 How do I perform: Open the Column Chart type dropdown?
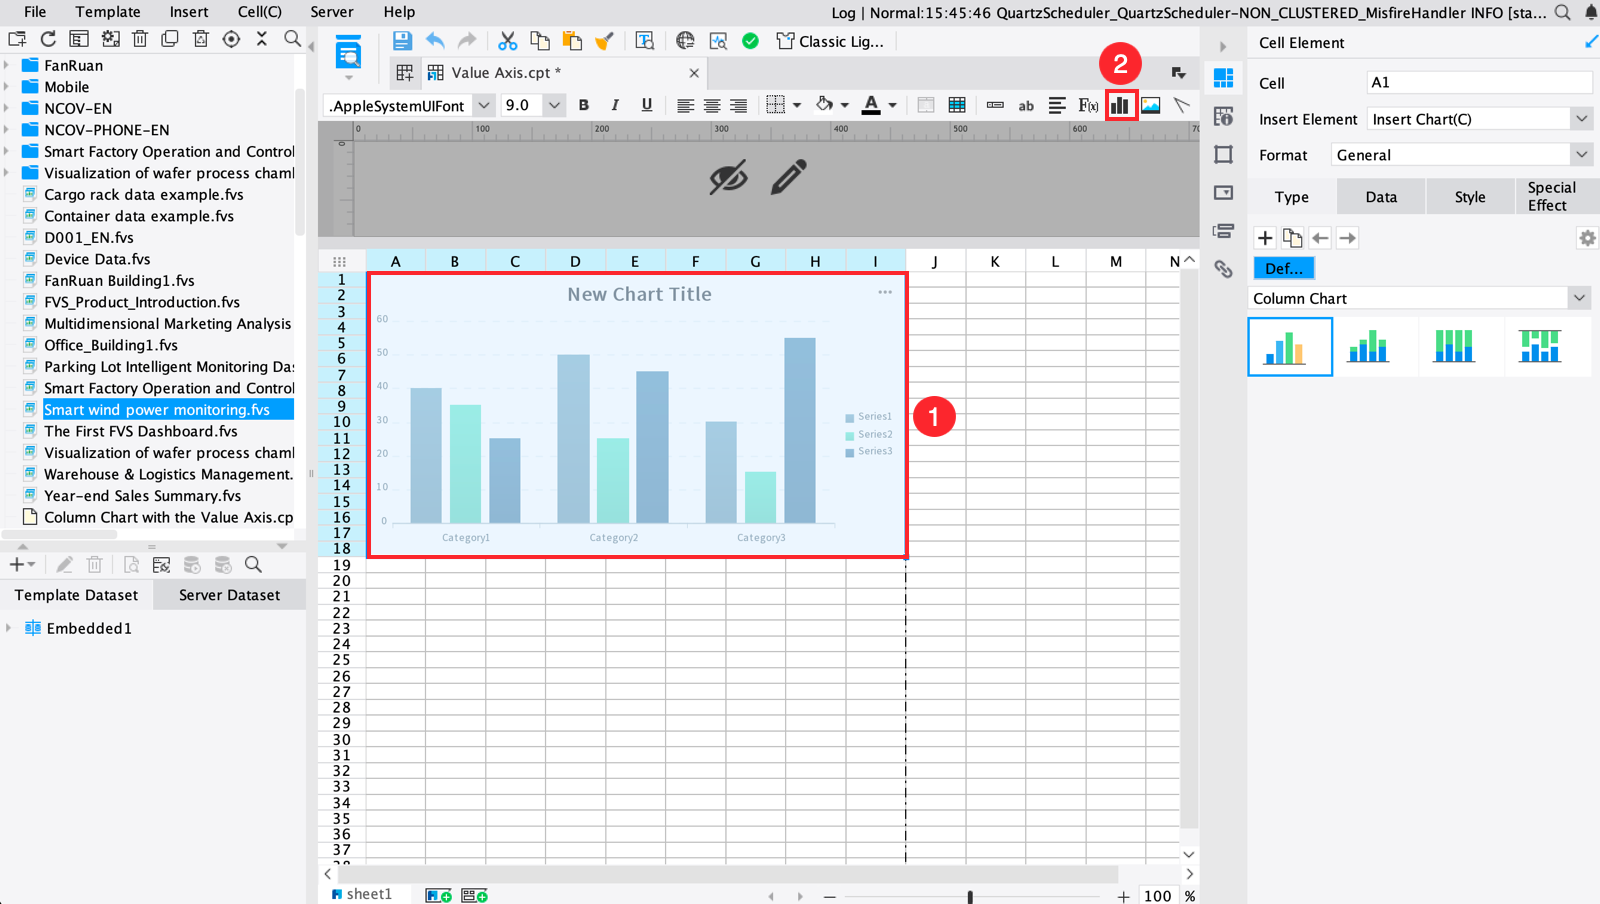click(x=1579, y=298)
